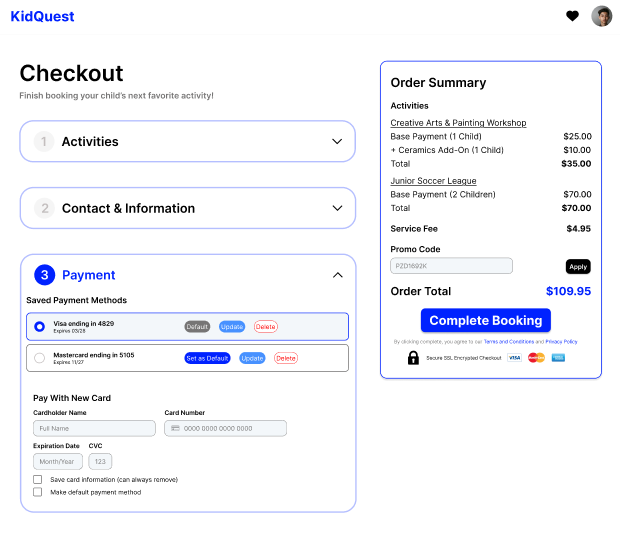Viewport: 620px width, 537px height.
Task: Open the favorites heart icon
Action: click(x=572, y=16)
